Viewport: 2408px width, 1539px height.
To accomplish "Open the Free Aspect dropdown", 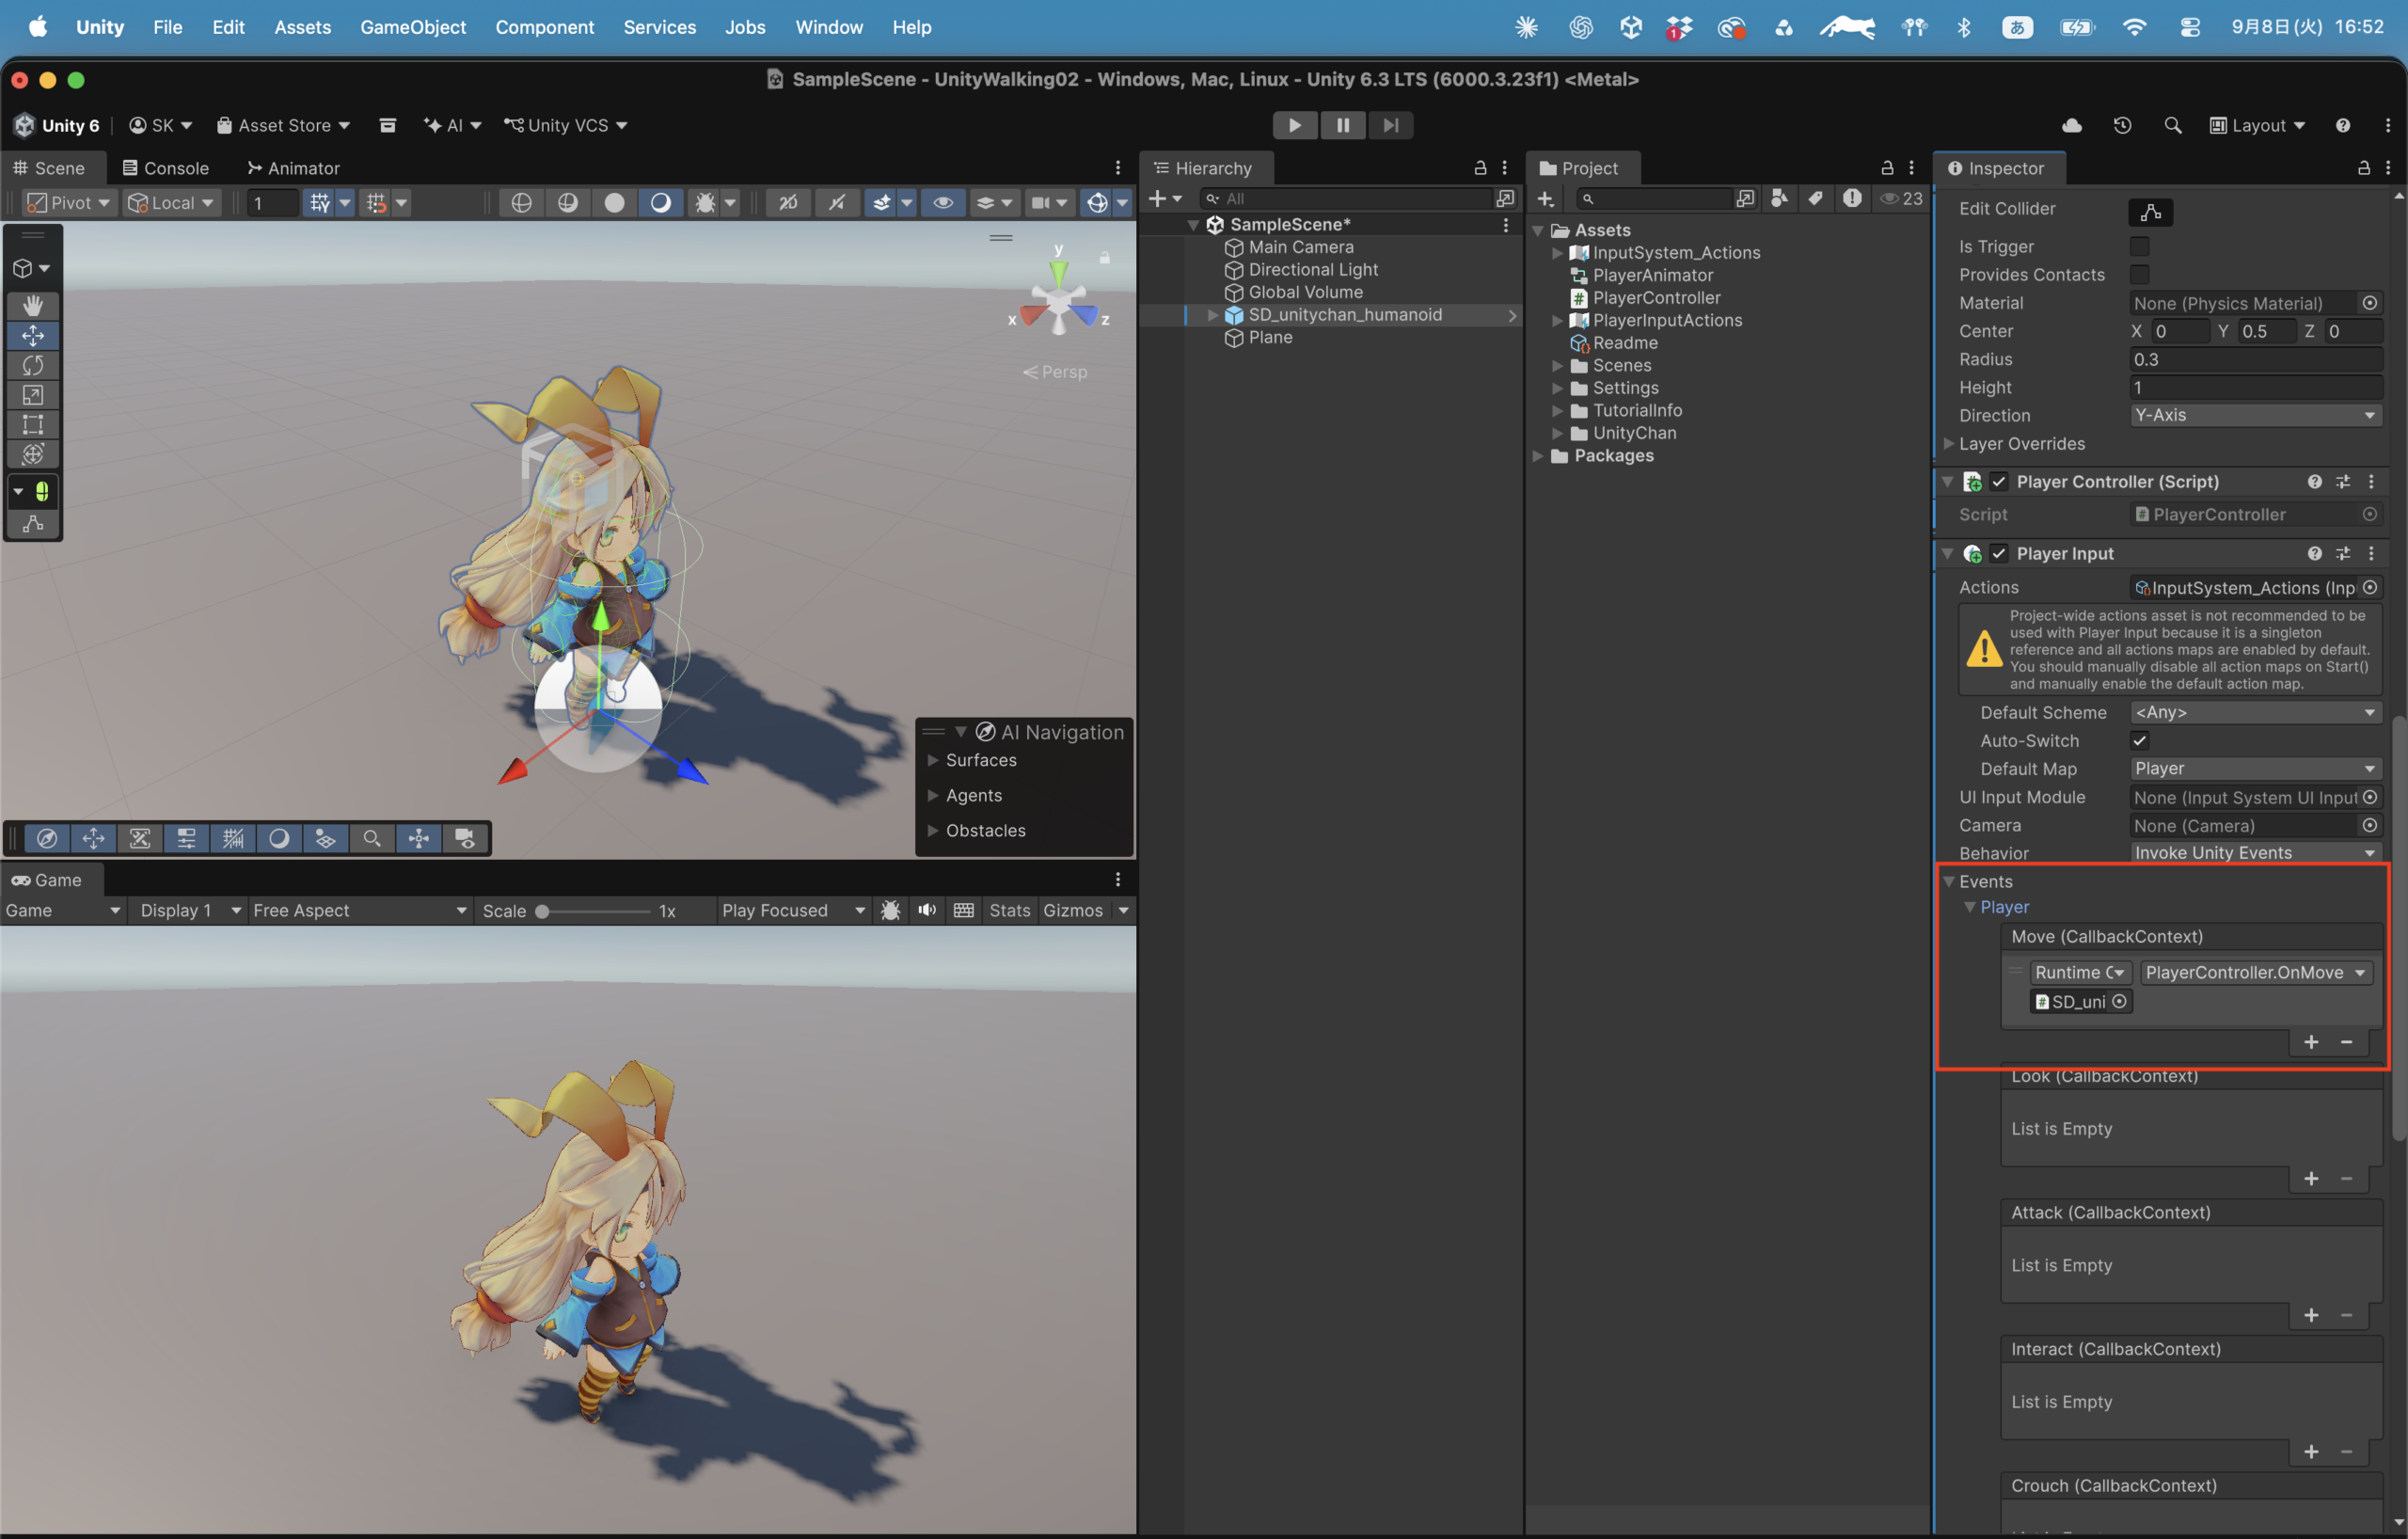I will (x=359, y=910).
